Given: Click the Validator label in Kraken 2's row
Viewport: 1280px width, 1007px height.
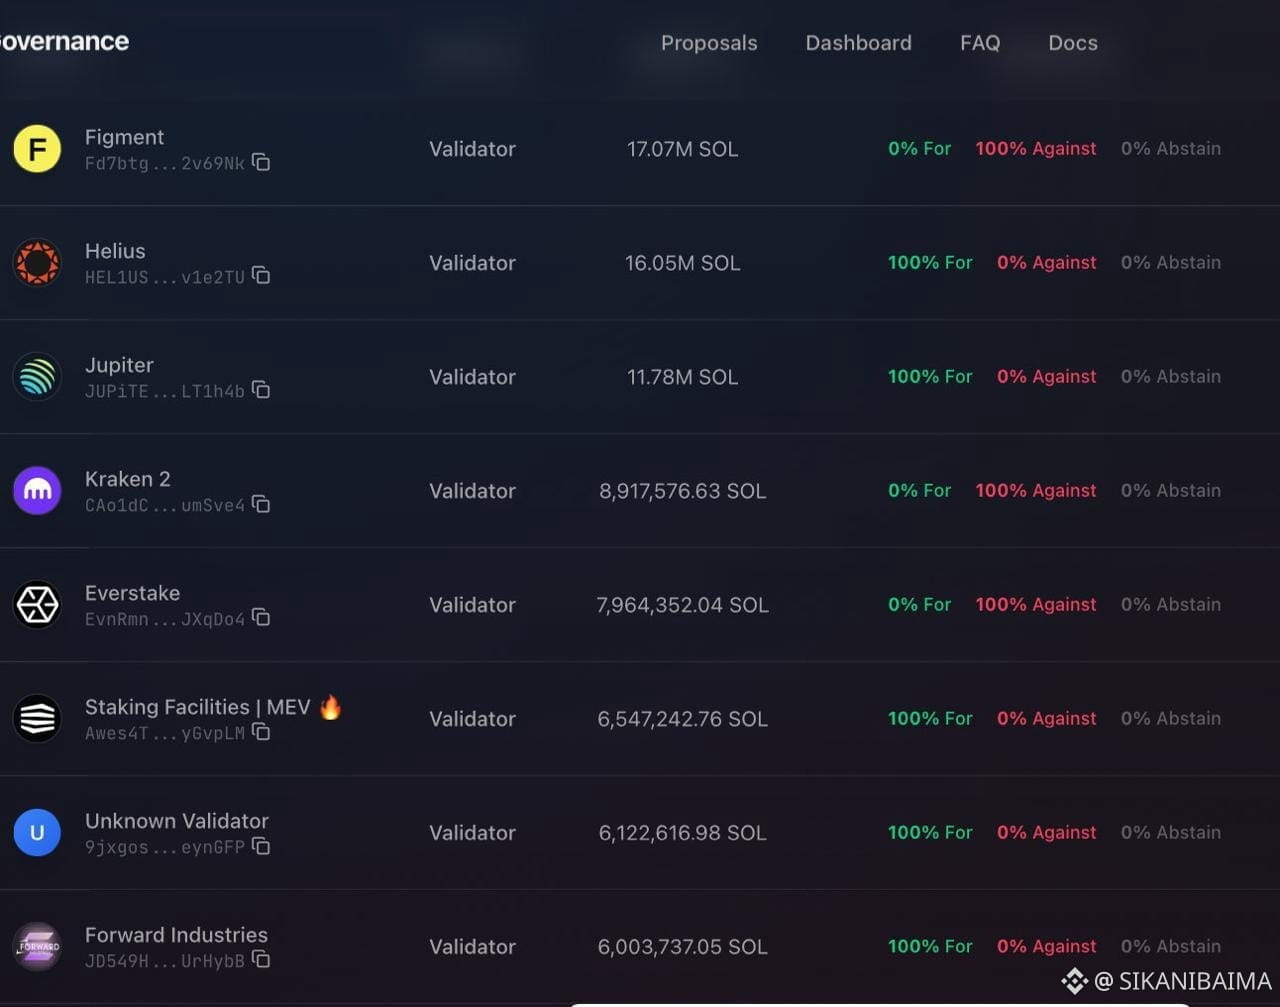Looking at the screenshot, I should coord(472,491).
